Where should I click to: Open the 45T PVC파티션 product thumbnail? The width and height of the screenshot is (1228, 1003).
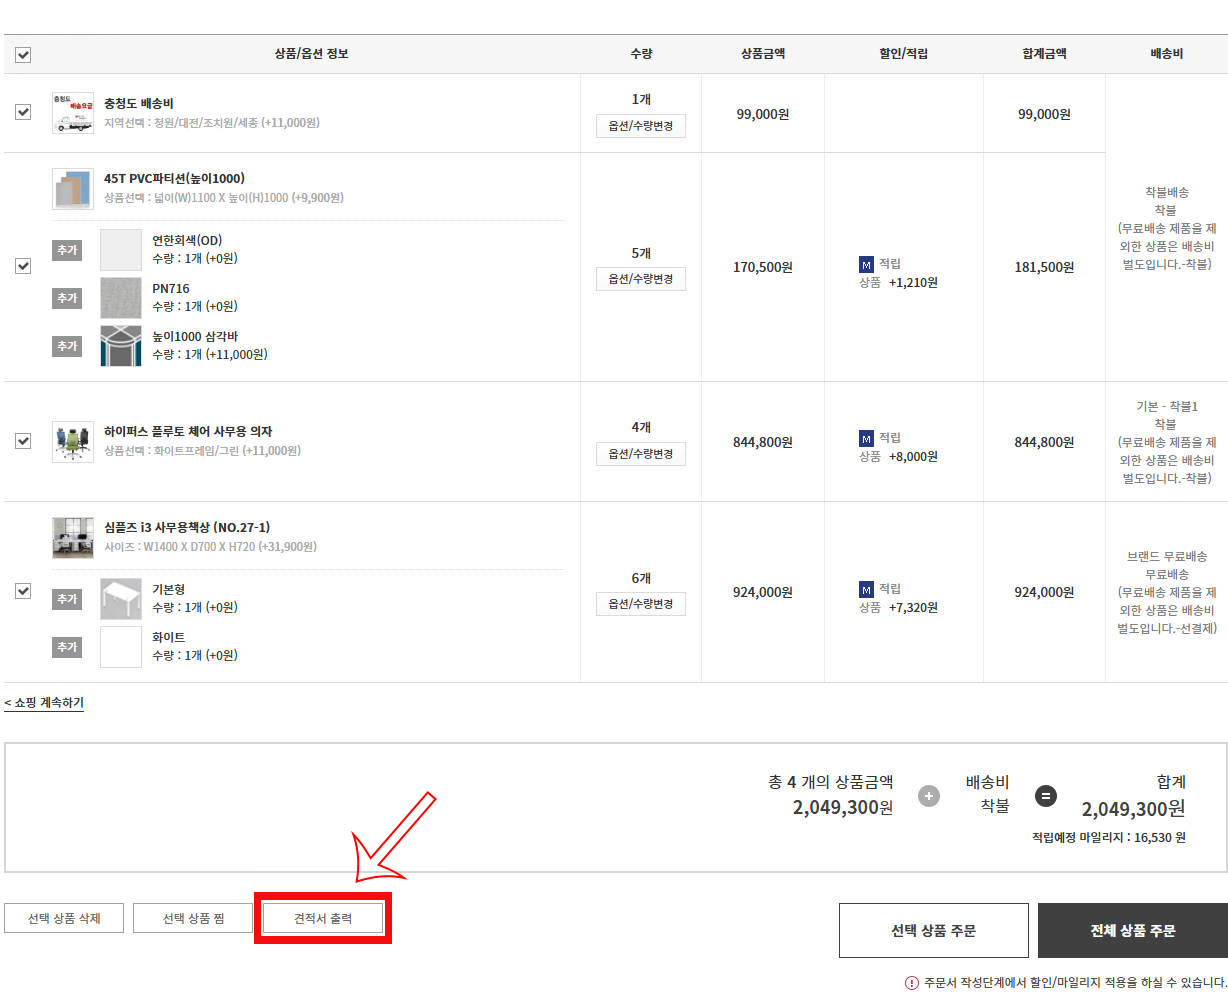point(72,189)
